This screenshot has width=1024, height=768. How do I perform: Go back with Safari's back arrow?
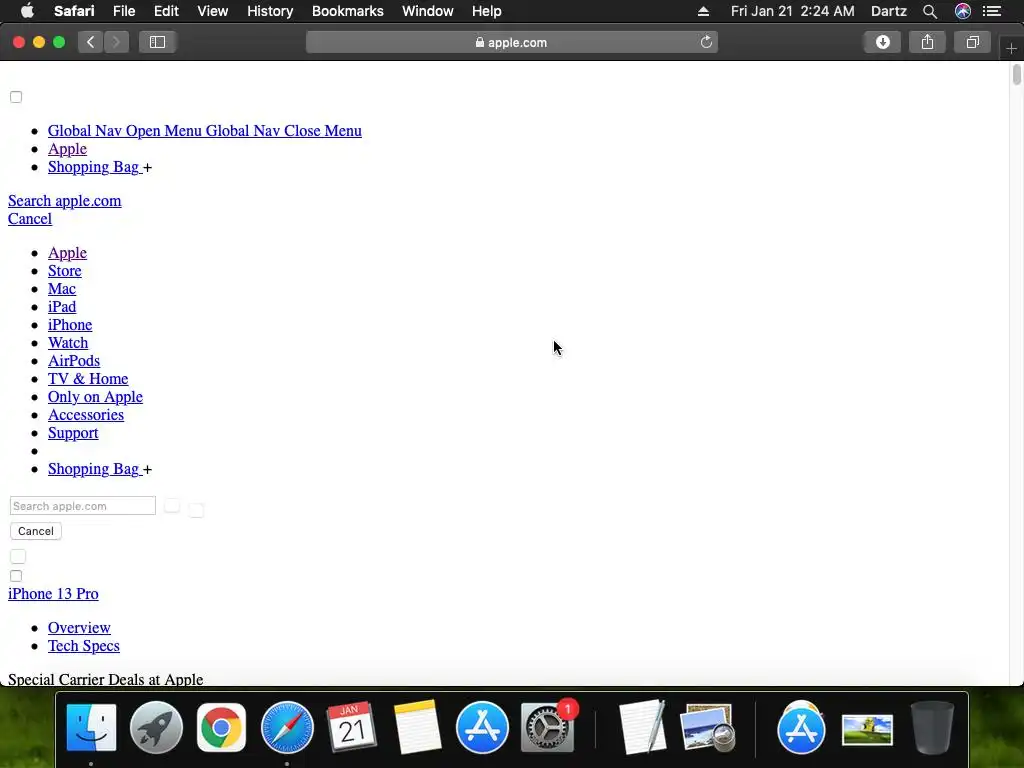[x=91, y=42]
